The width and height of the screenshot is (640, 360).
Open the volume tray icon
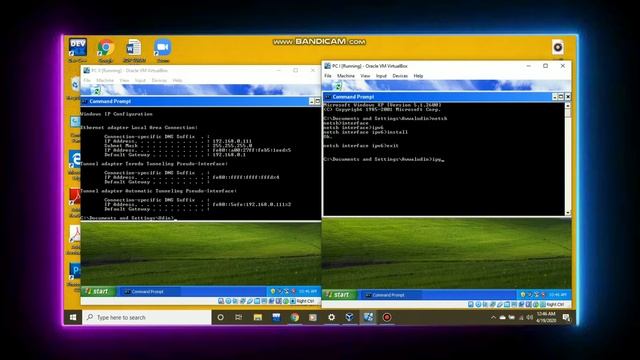(x=530, y=318)
